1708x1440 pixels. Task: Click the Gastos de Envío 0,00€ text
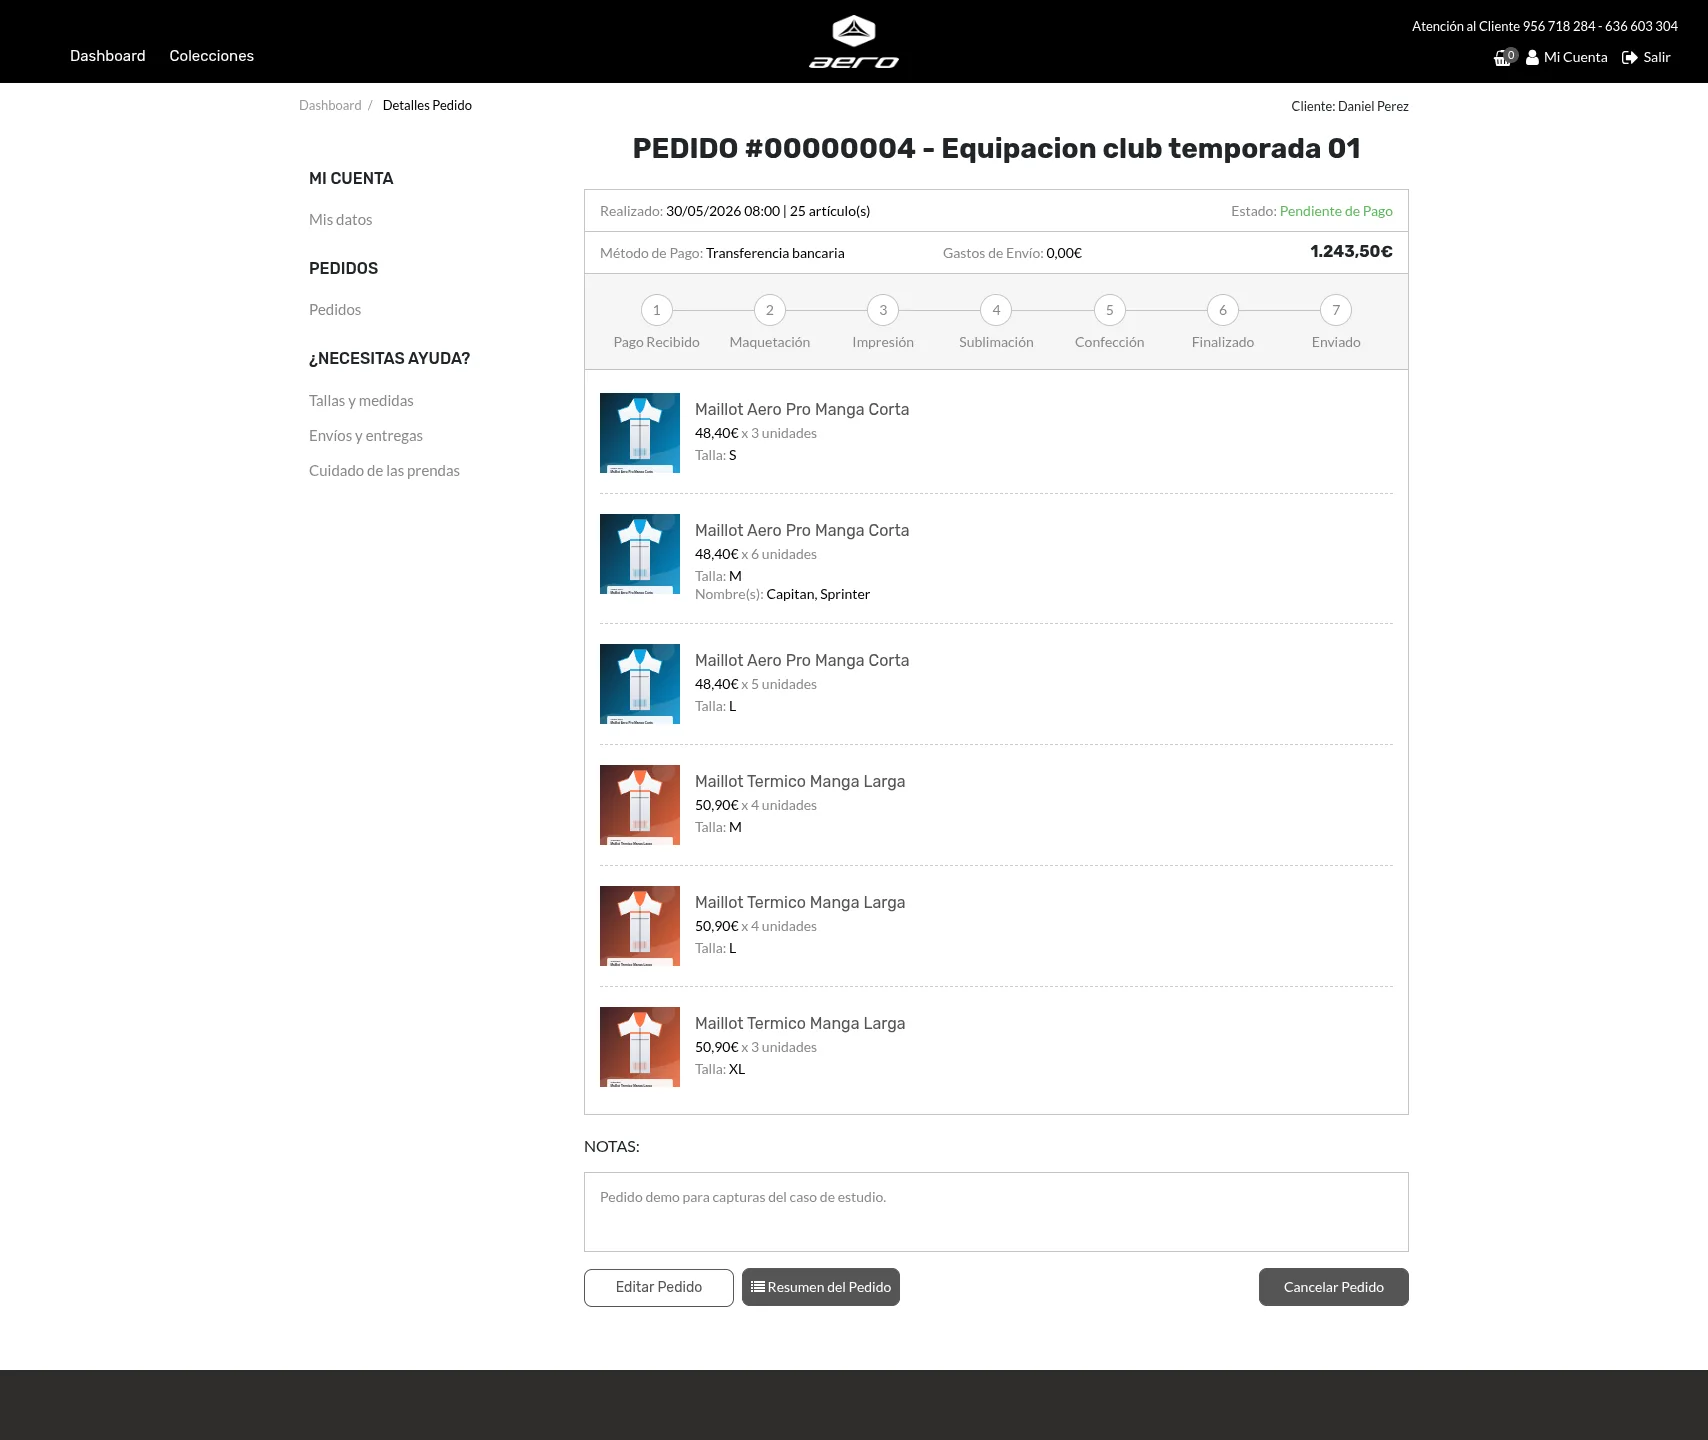(1012, 253)
